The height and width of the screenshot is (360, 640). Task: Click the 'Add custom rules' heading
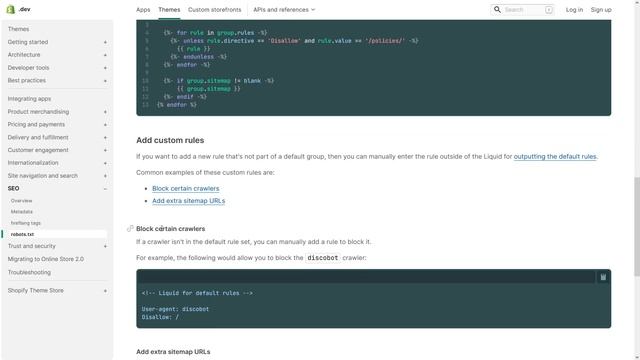170,140
